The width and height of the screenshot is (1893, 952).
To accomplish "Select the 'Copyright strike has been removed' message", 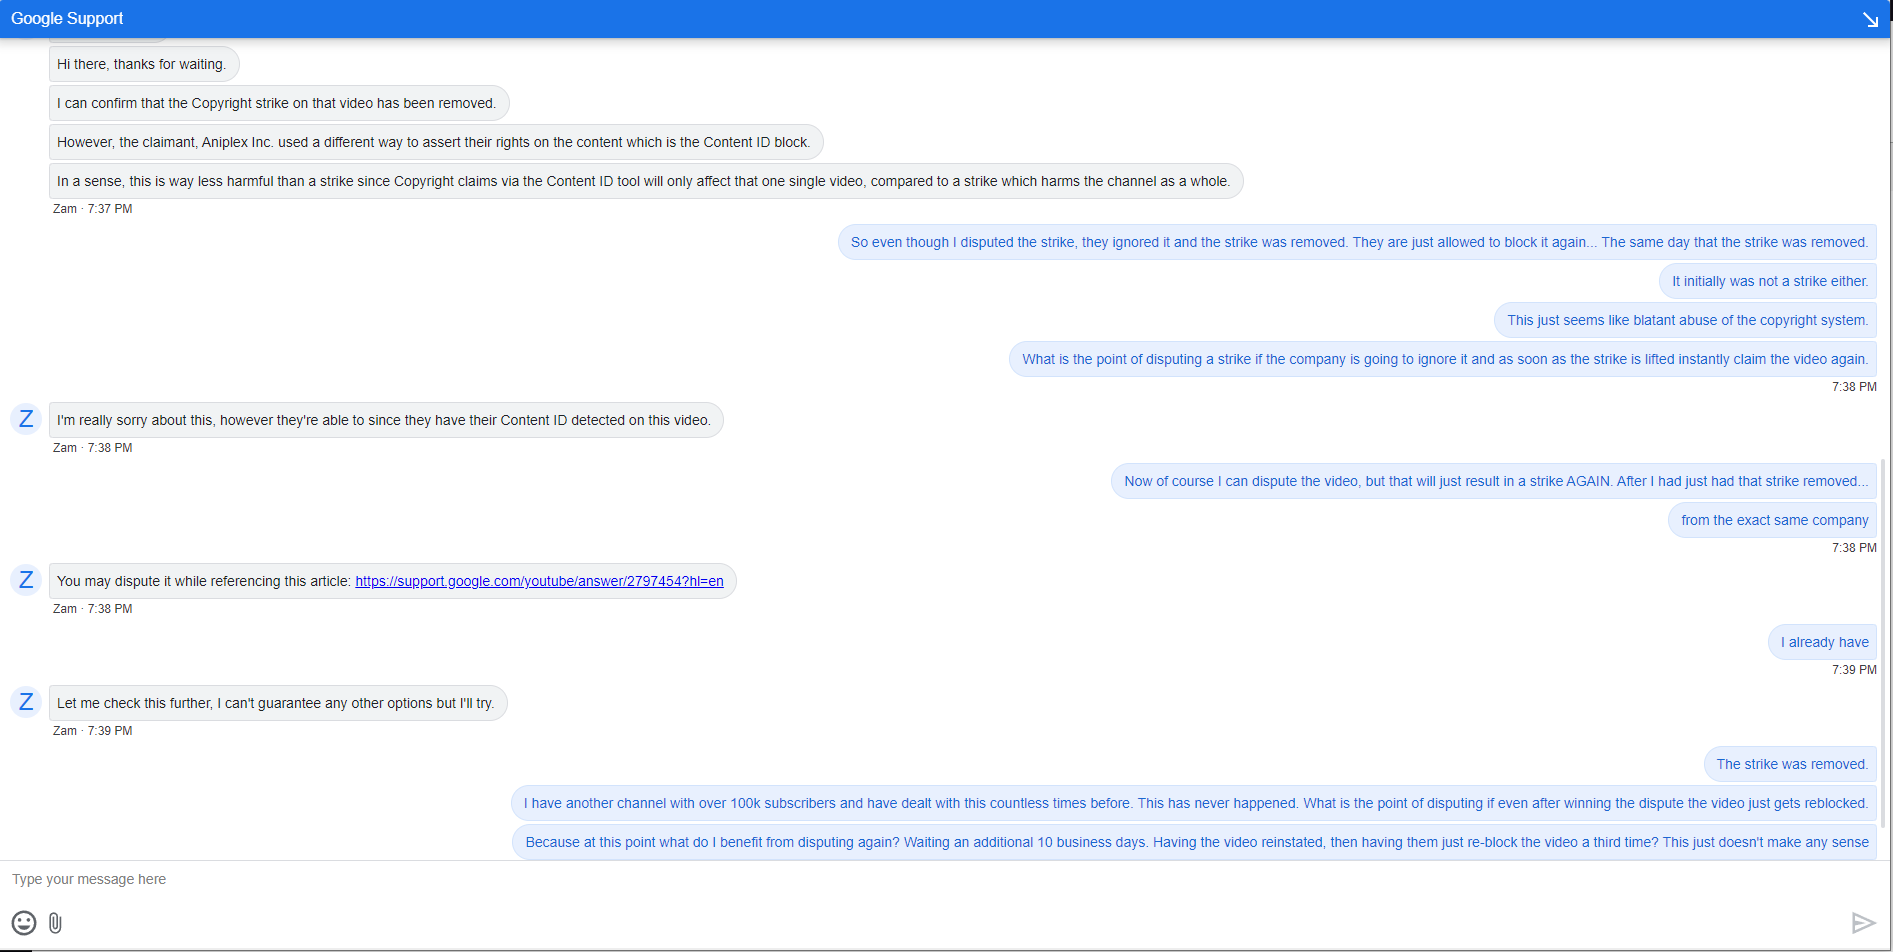I will 279,103.
